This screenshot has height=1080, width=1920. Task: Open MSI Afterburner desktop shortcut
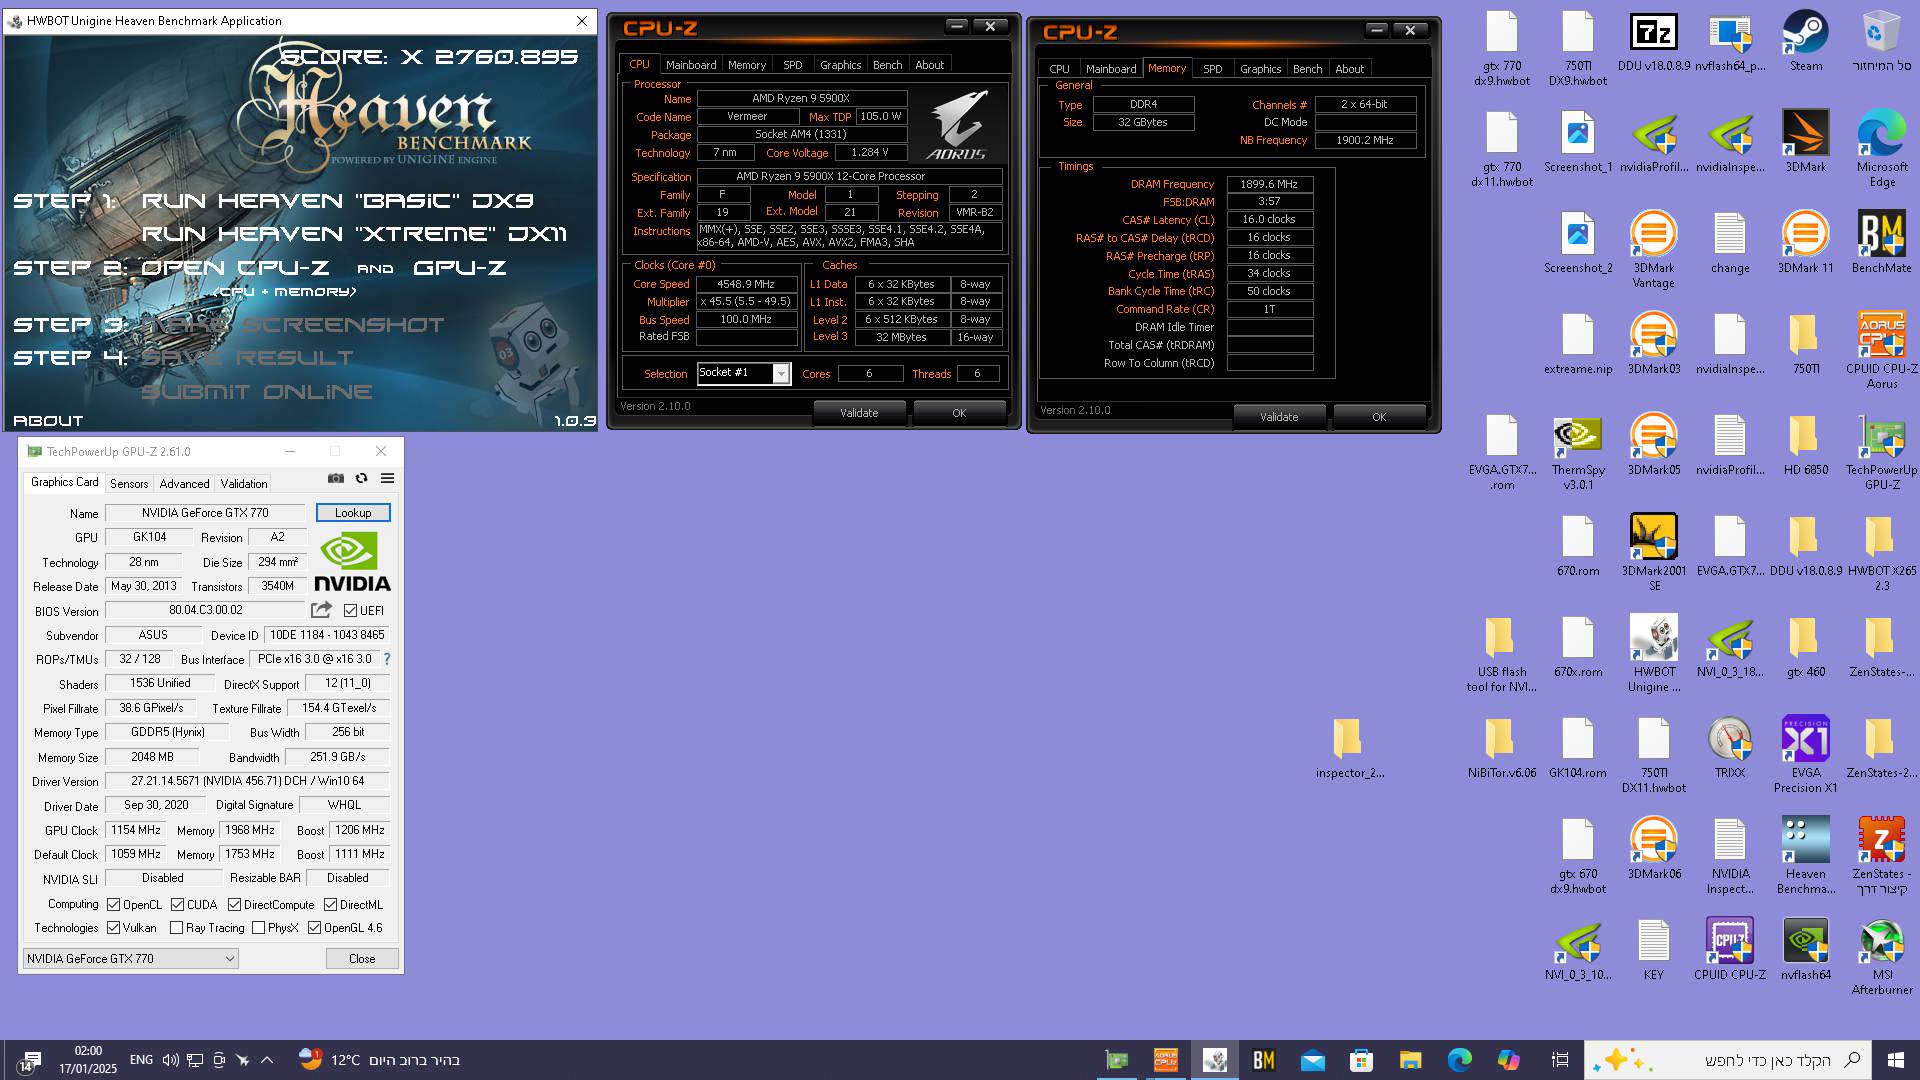tap(1881, 958)
